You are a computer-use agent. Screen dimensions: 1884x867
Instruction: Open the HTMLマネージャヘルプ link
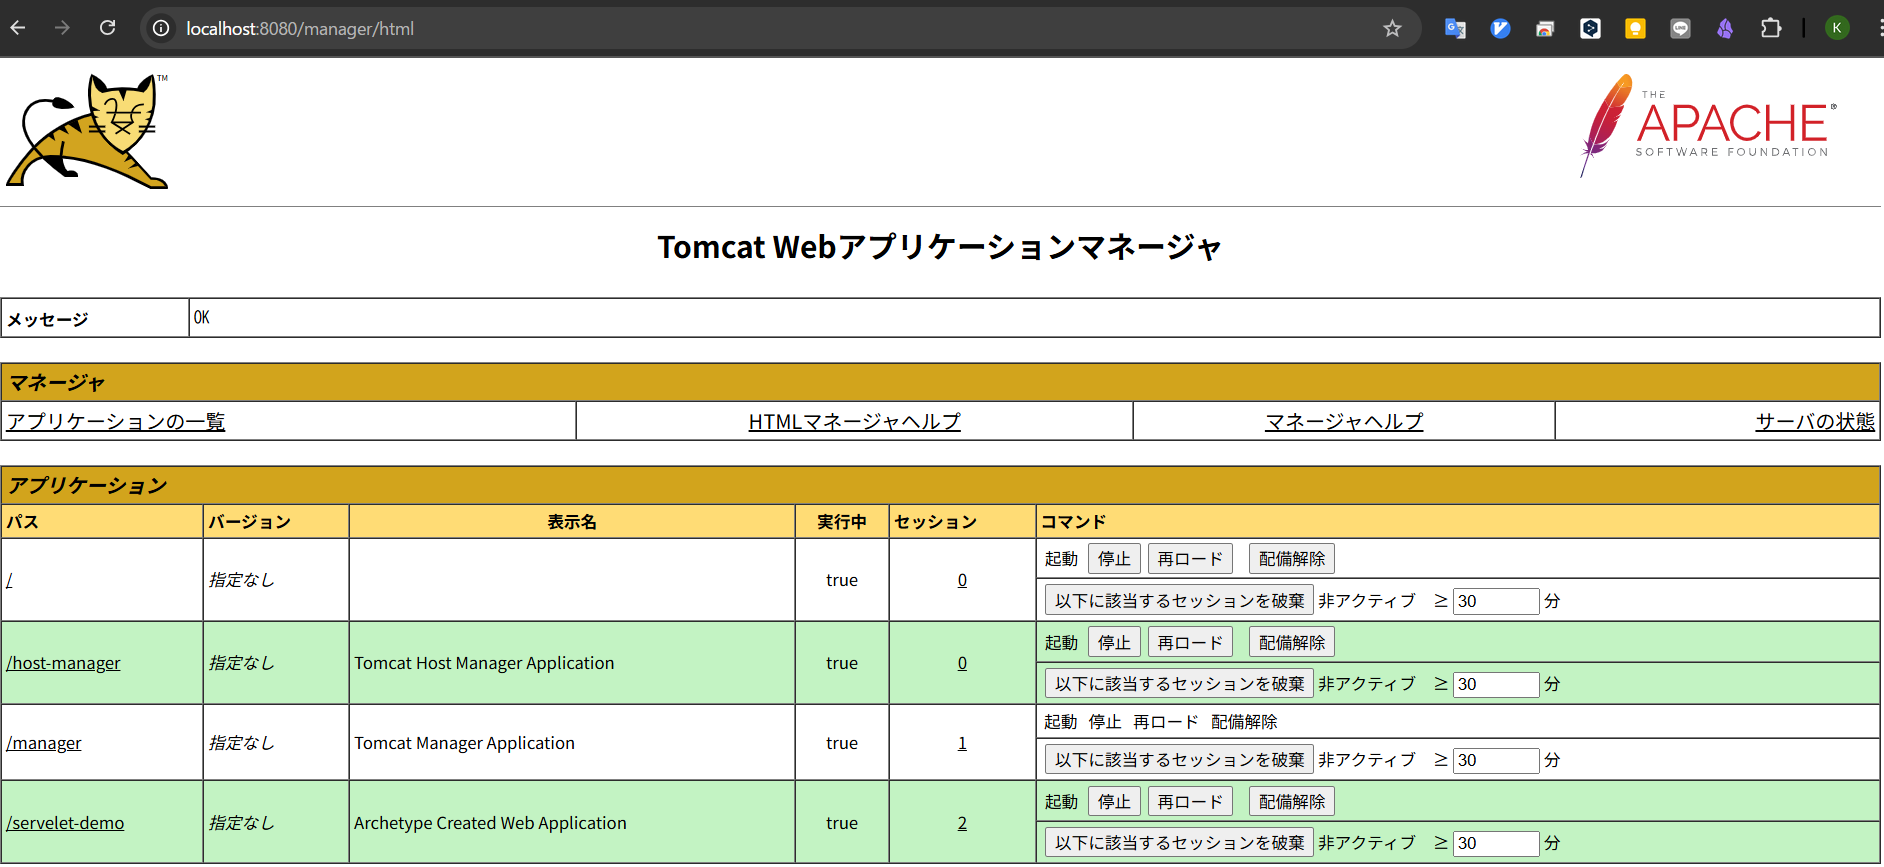854,422
